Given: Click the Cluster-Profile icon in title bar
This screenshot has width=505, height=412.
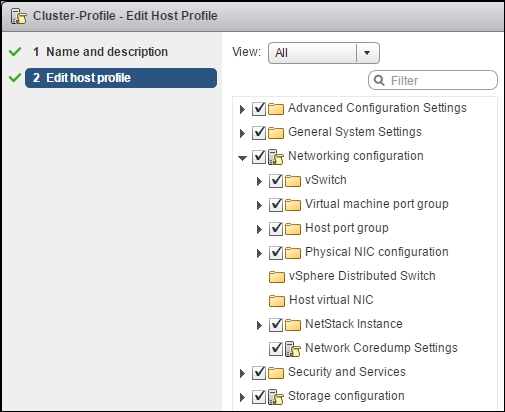Looking at the screenshot, I should [19, 16].
